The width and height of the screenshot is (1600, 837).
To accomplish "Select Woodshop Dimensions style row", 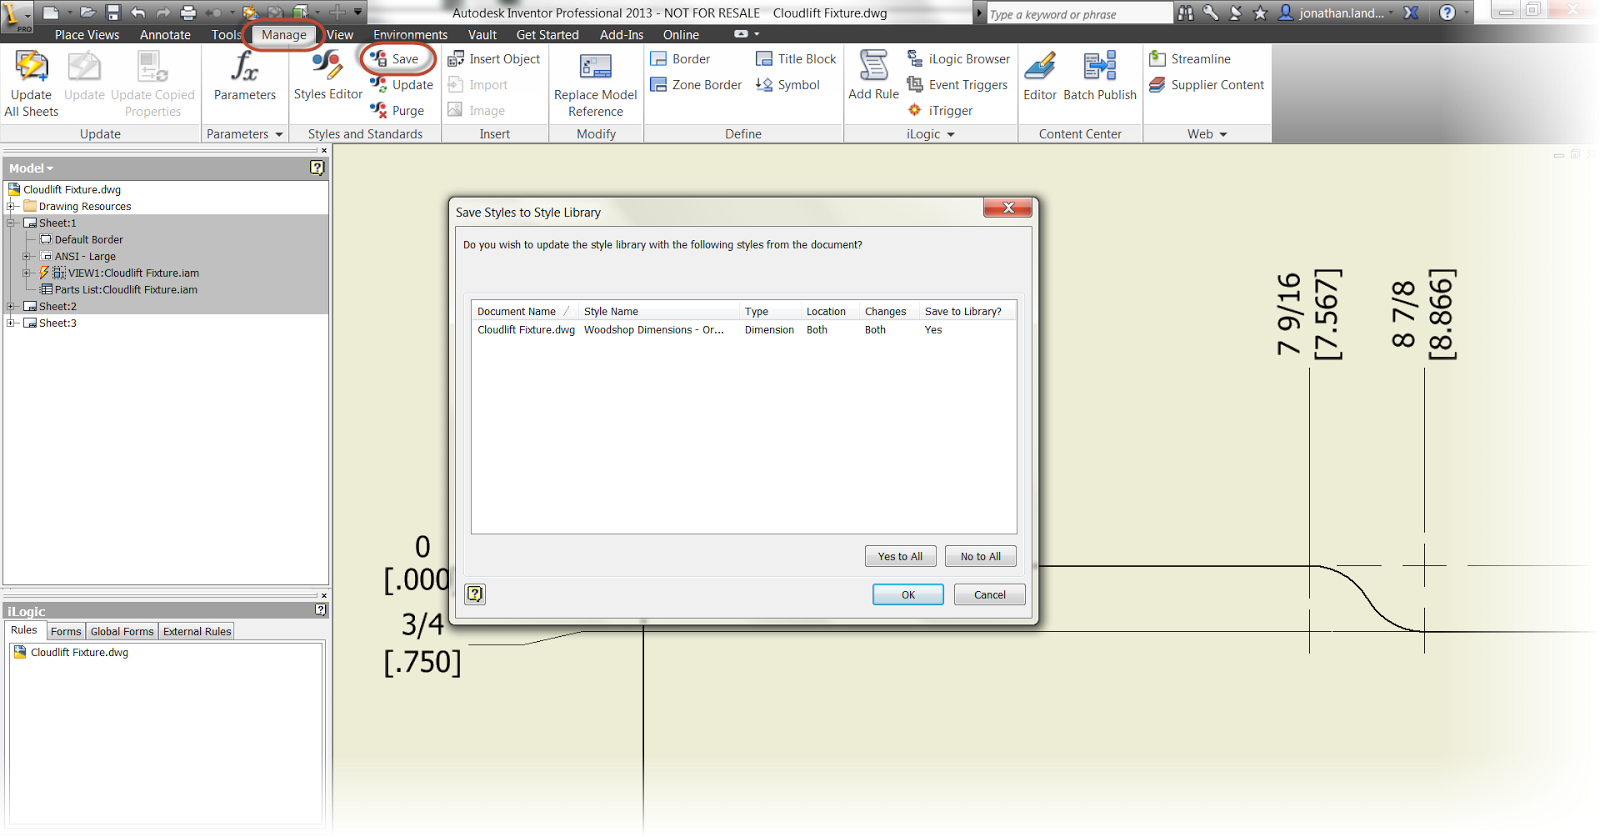I will (x=744, y=330).
